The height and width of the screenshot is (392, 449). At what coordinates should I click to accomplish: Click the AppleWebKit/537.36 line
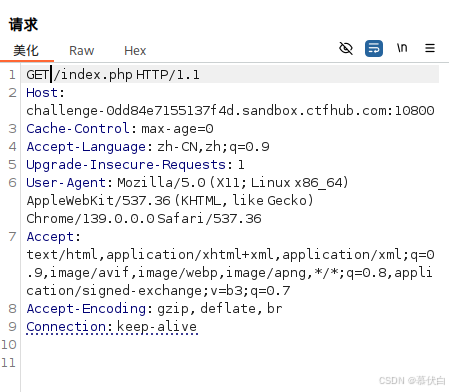(x=170, y=201)
